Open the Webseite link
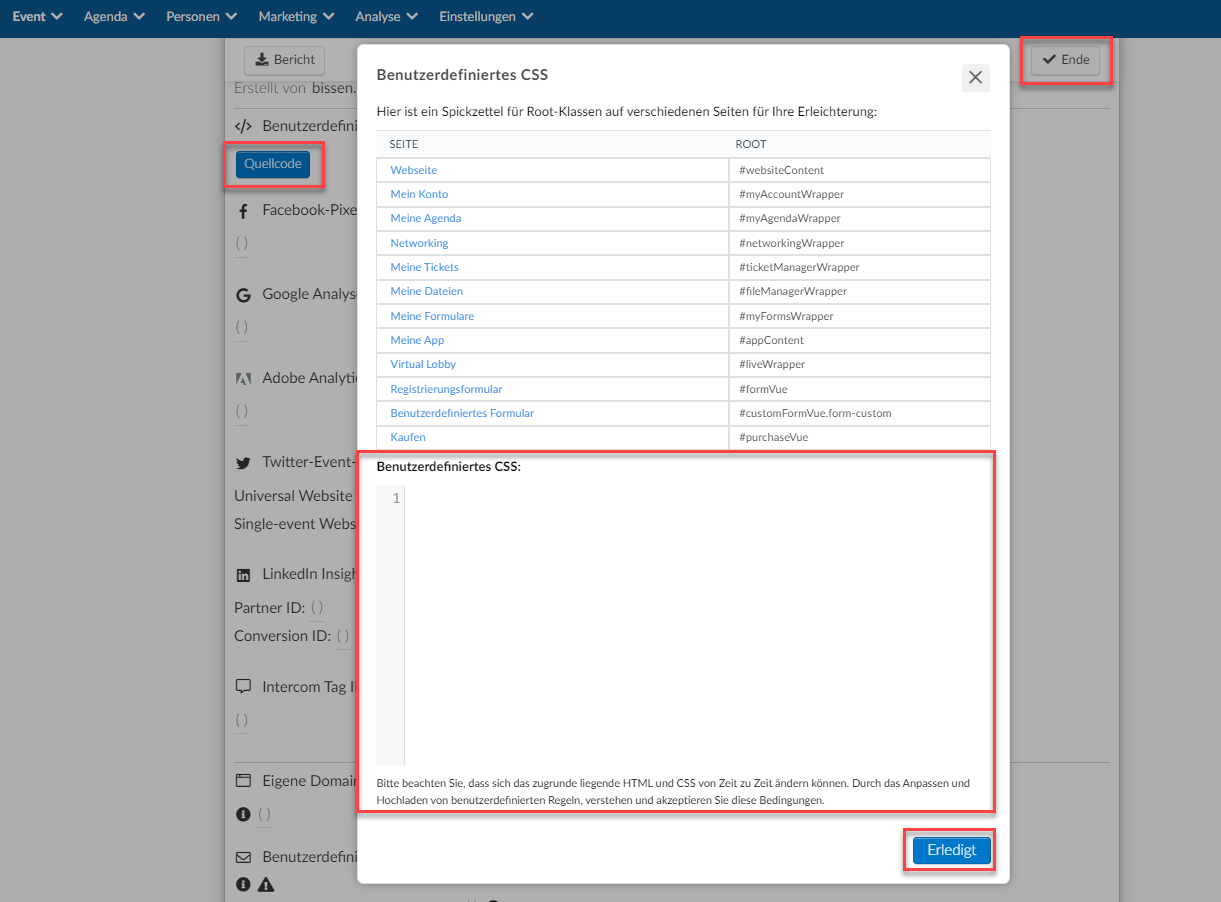 pos(413,170)
